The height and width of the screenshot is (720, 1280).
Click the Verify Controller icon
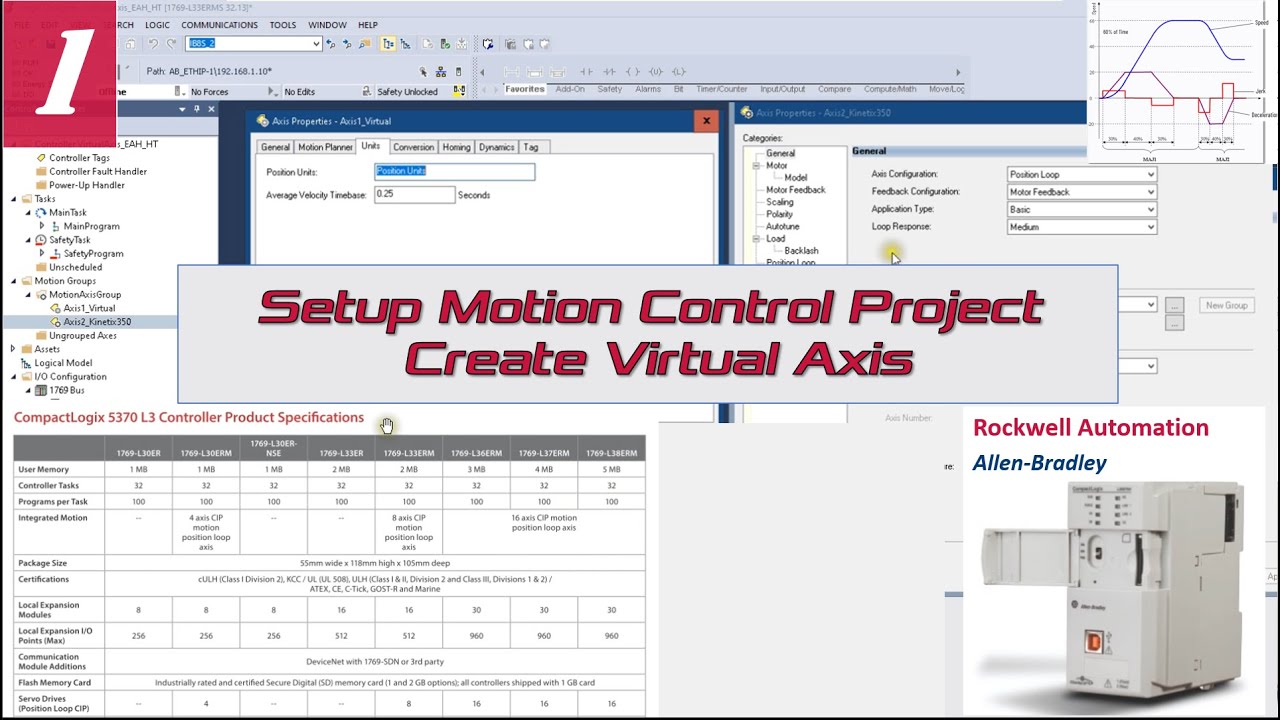(x=443, y=44)
